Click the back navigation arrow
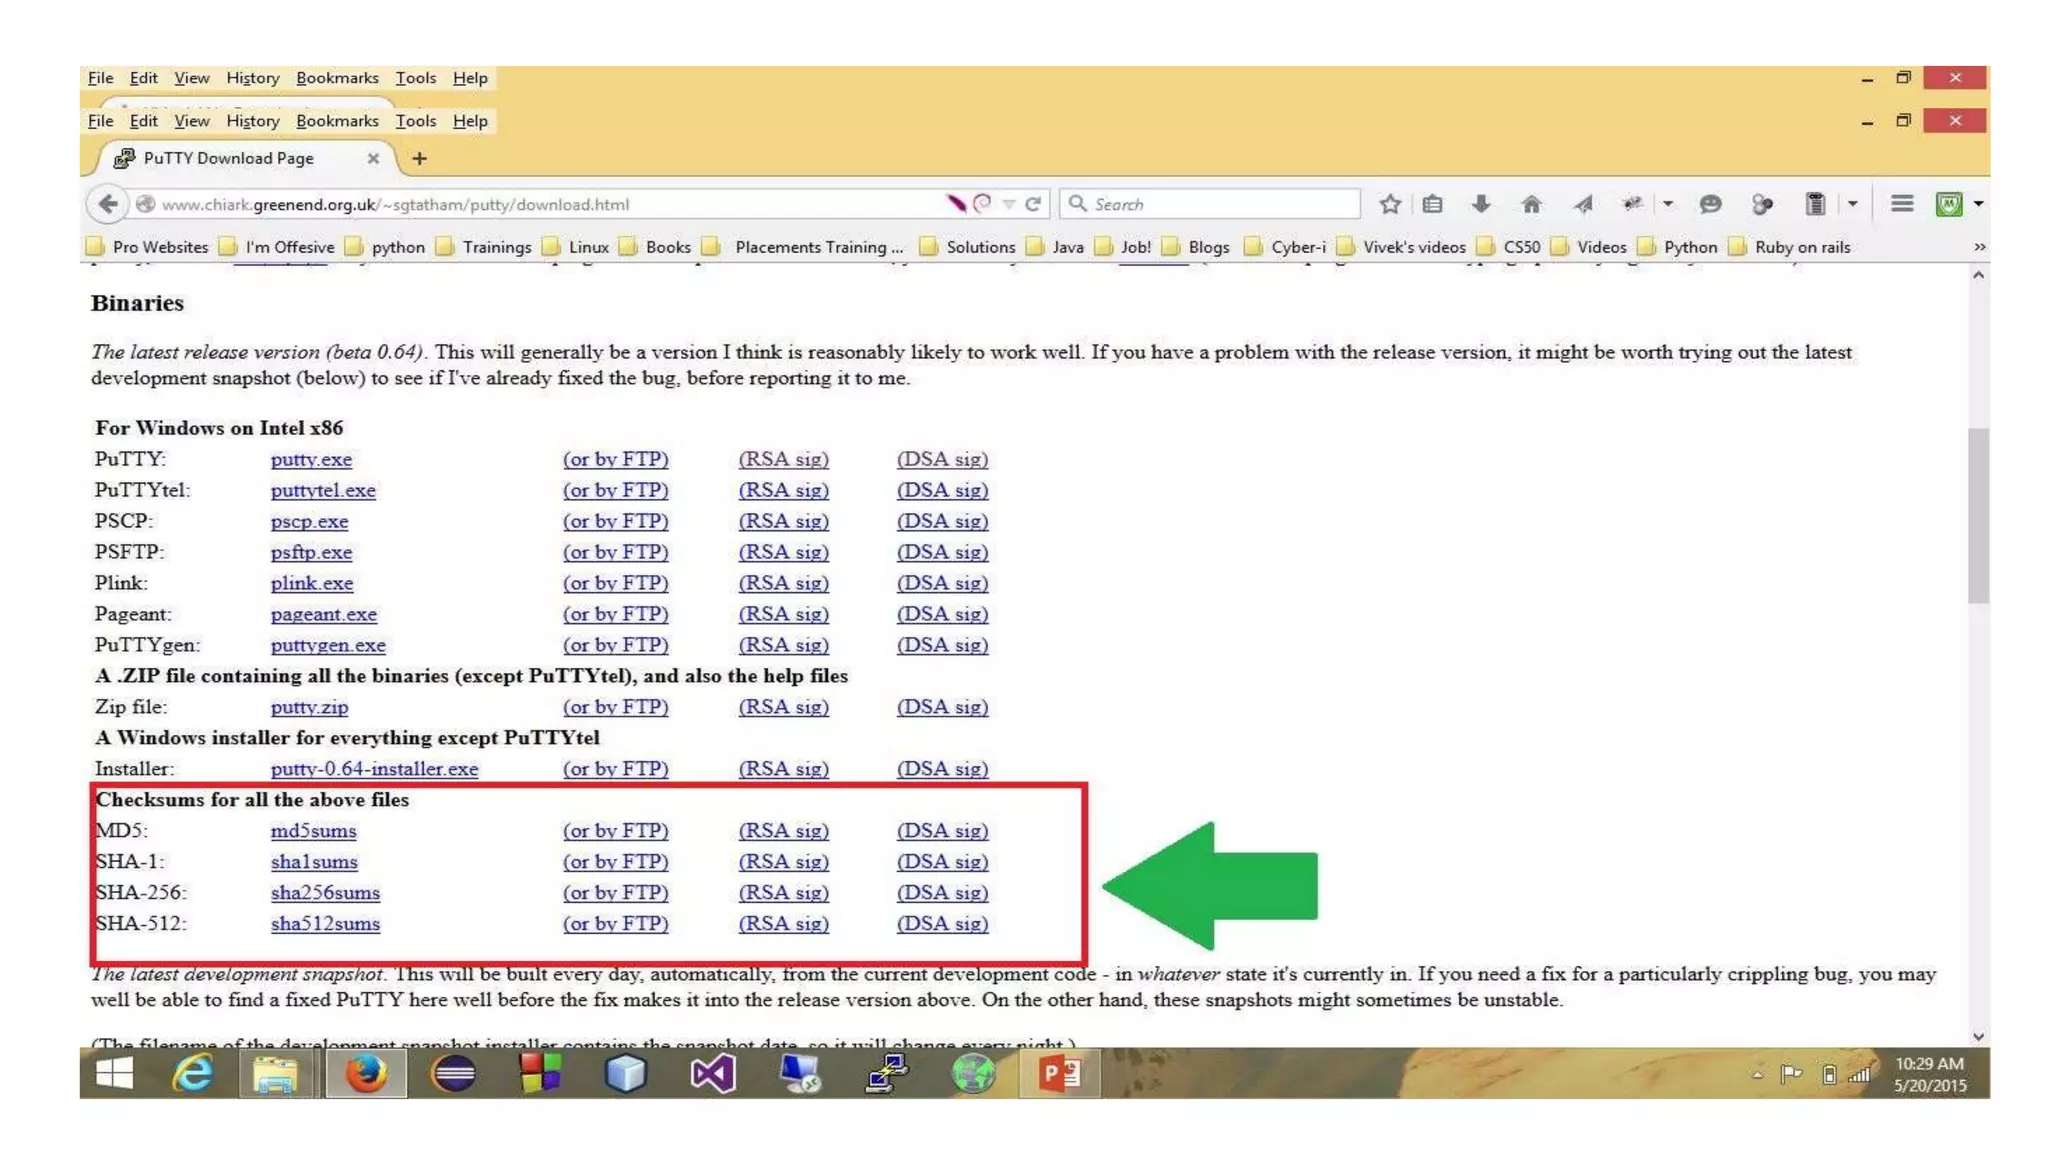Image resolution: width=2048 pixels, height=1152 pixels. coord(107,204)
